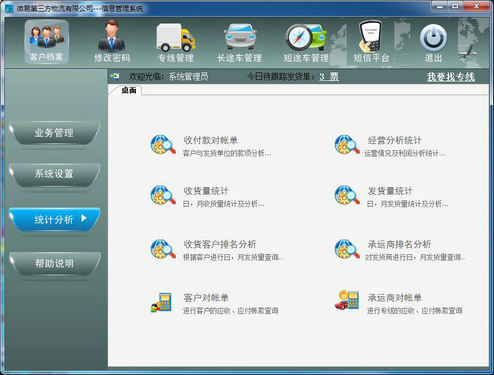Screen dimensions: 494x375
Task: Click the 经营分析统计 globe icon
Action: pos(347,145)
